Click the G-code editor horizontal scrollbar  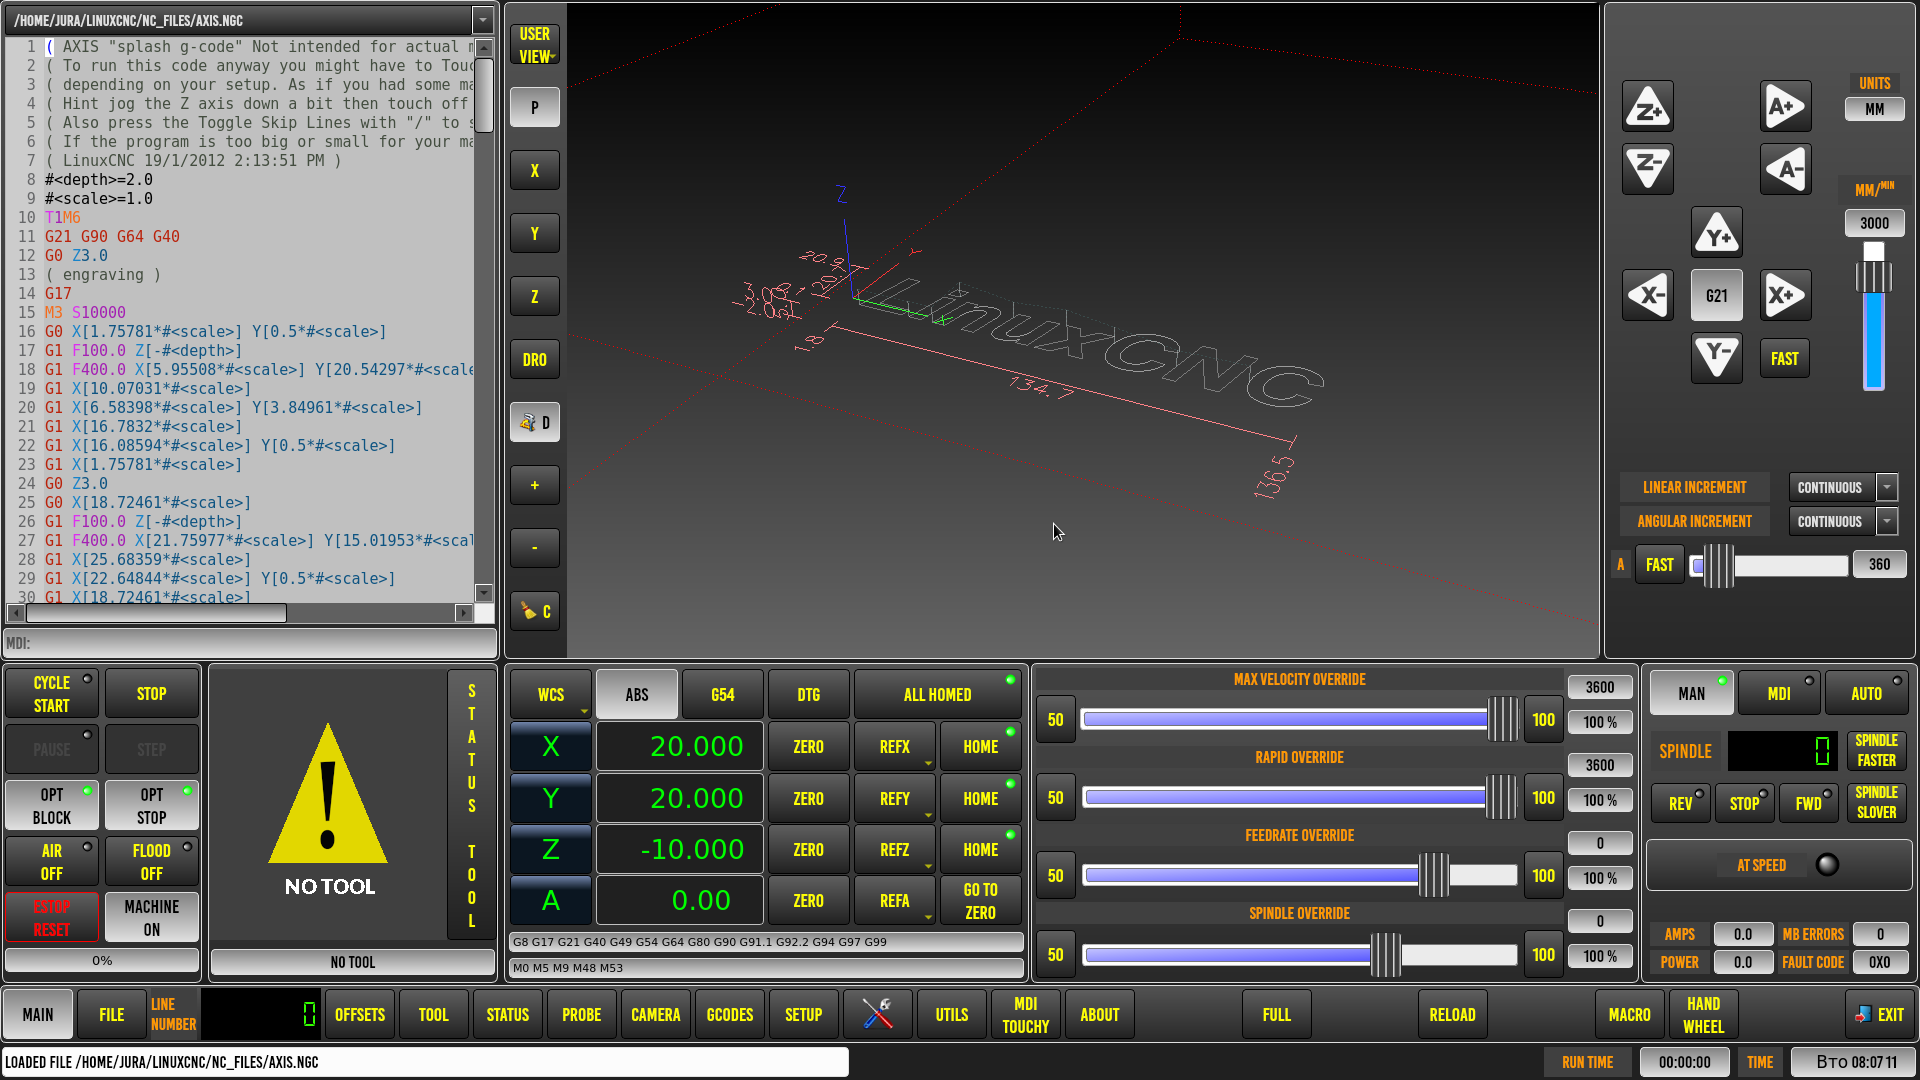[x=240, y=612]
